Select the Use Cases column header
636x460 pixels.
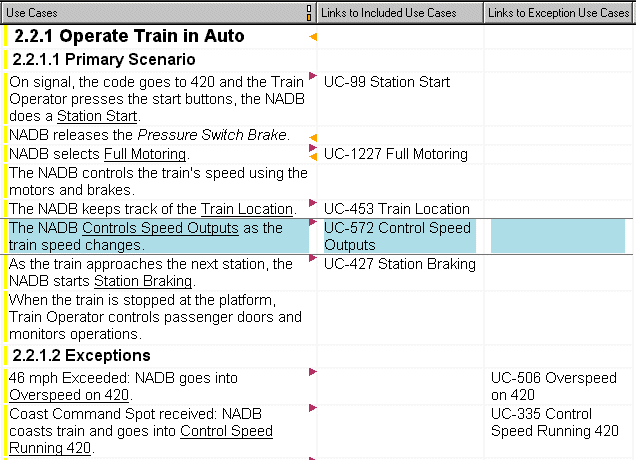(x=158, y=13)
